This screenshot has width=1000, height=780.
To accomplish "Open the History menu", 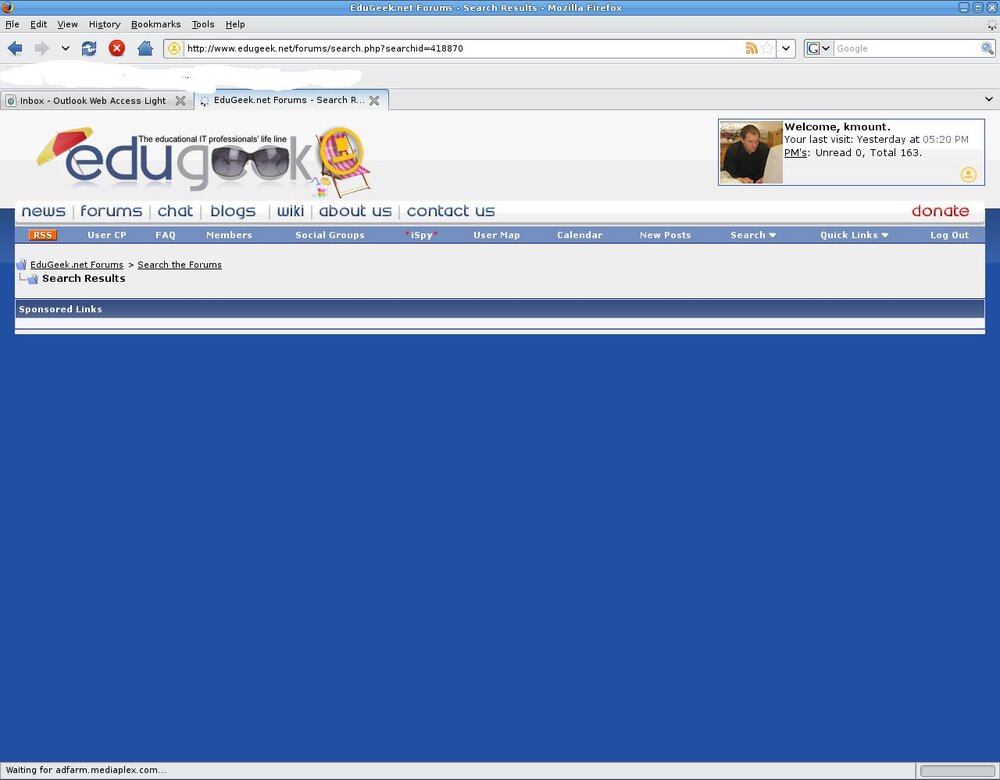I will (105, 24).
